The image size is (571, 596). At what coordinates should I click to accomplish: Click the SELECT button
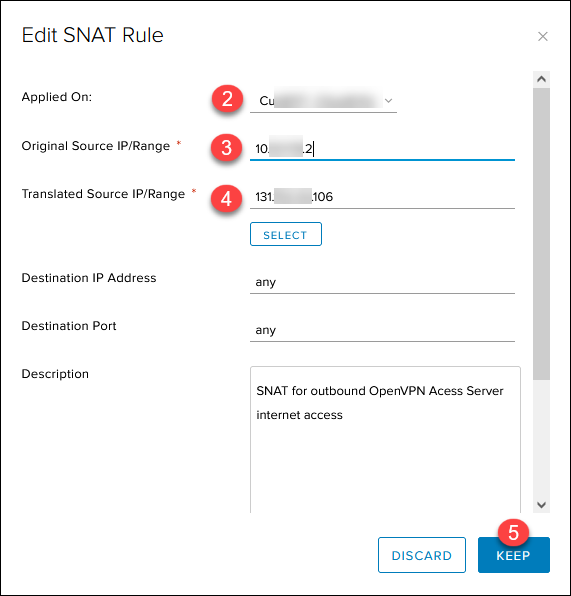[x=286, y=234]
